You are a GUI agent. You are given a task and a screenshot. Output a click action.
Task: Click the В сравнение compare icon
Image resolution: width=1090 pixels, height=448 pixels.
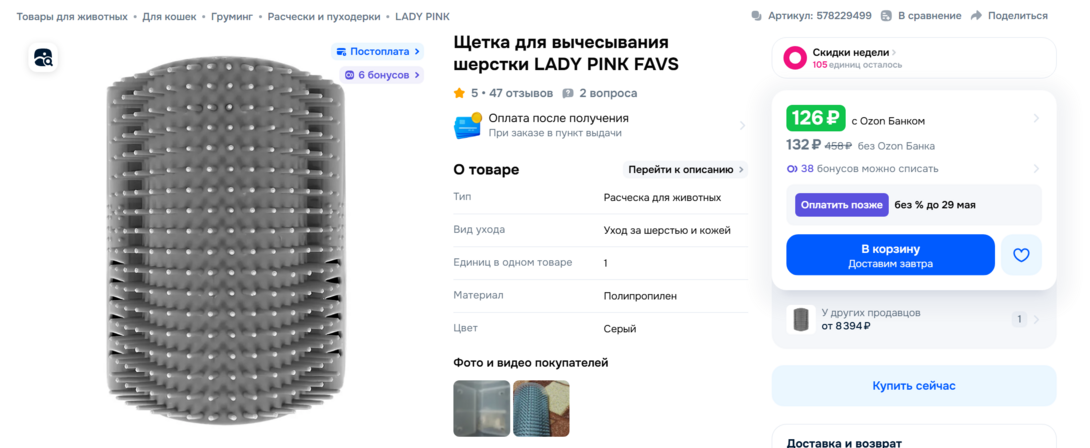886,16
